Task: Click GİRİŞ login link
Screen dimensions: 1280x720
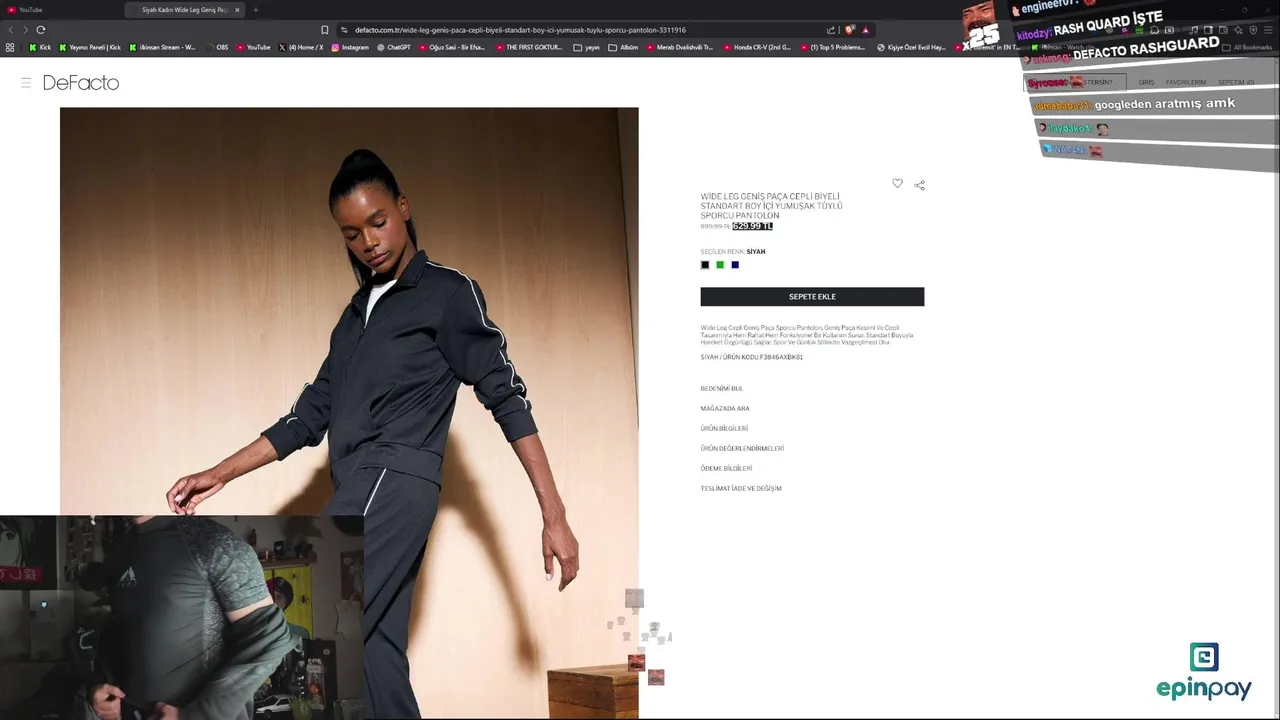Action: [1146, 82]
